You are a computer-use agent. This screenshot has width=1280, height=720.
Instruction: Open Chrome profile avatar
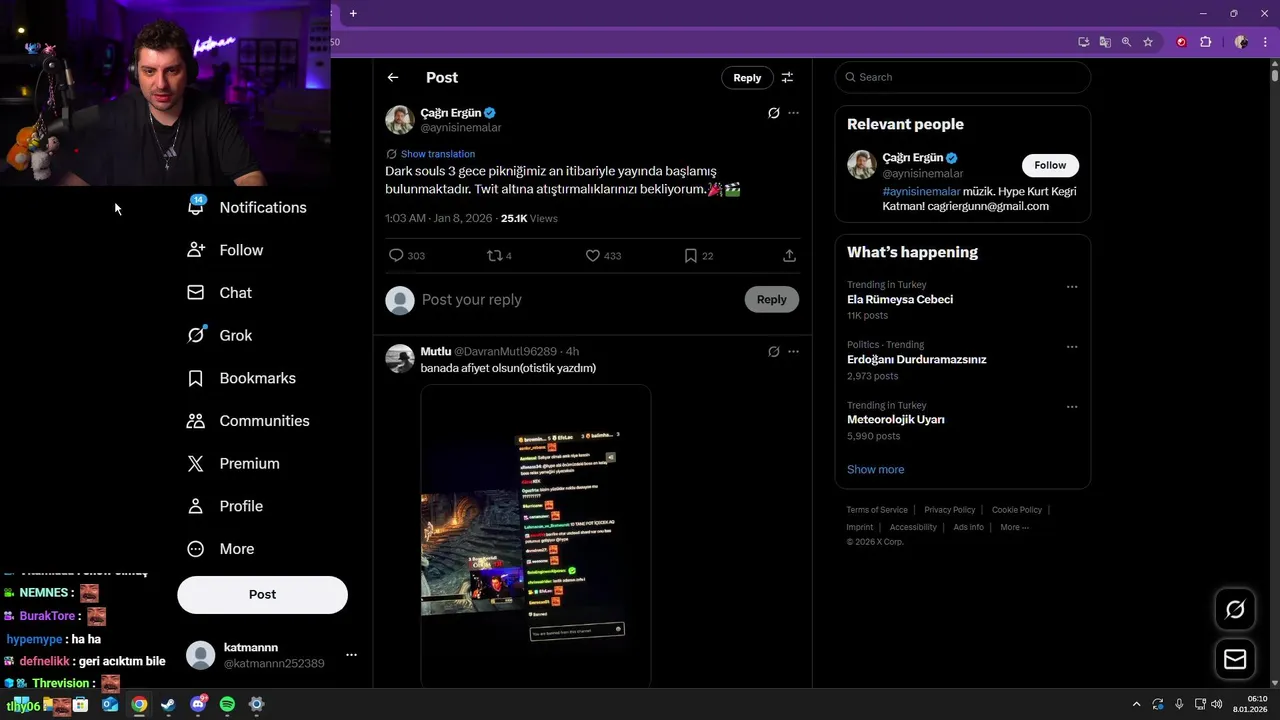(x=1241, y=42)
